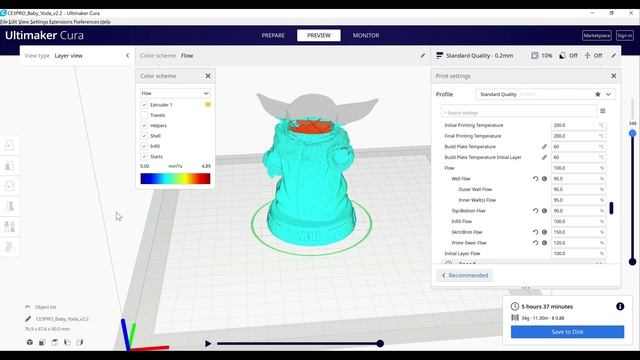Open the Flow color scheme dropdown
Image resolution: width=640 pixels, height=360 pixels.
coord(175,93)
